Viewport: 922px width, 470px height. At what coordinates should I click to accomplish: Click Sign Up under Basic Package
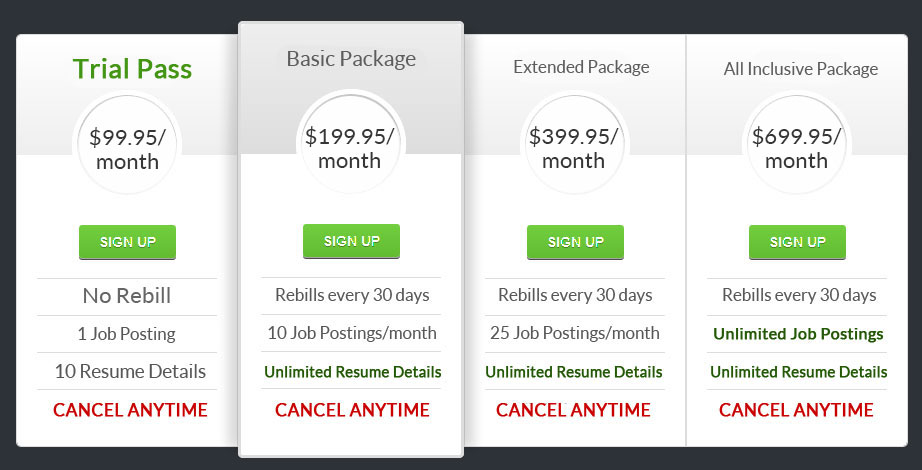pyautogui.click(x=351, y=241)
